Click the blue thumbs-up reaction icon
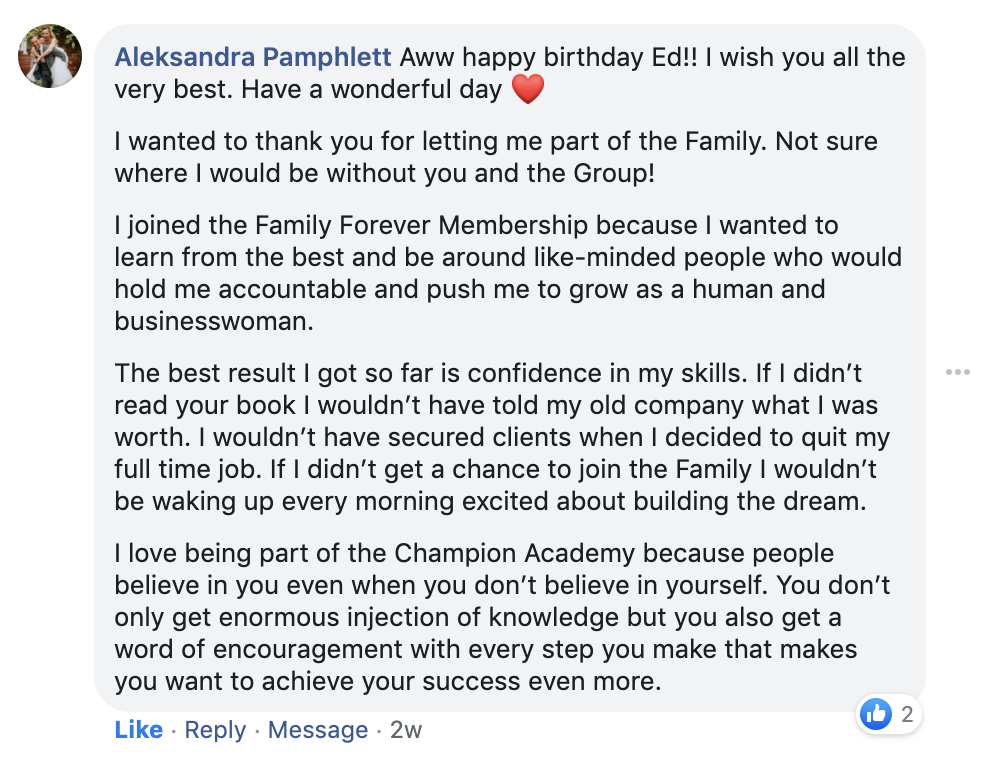 (876, 714)
